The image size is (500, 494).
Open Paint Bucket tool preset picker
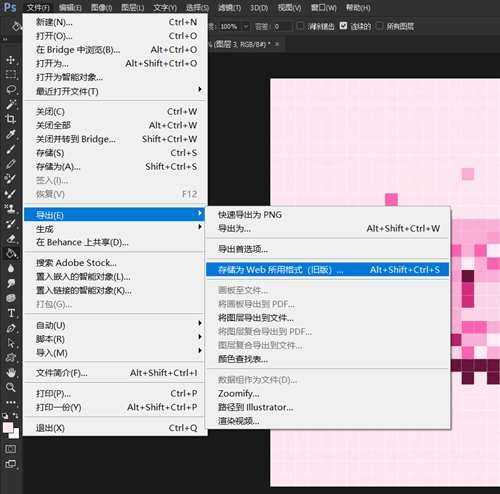click(16, 26)
